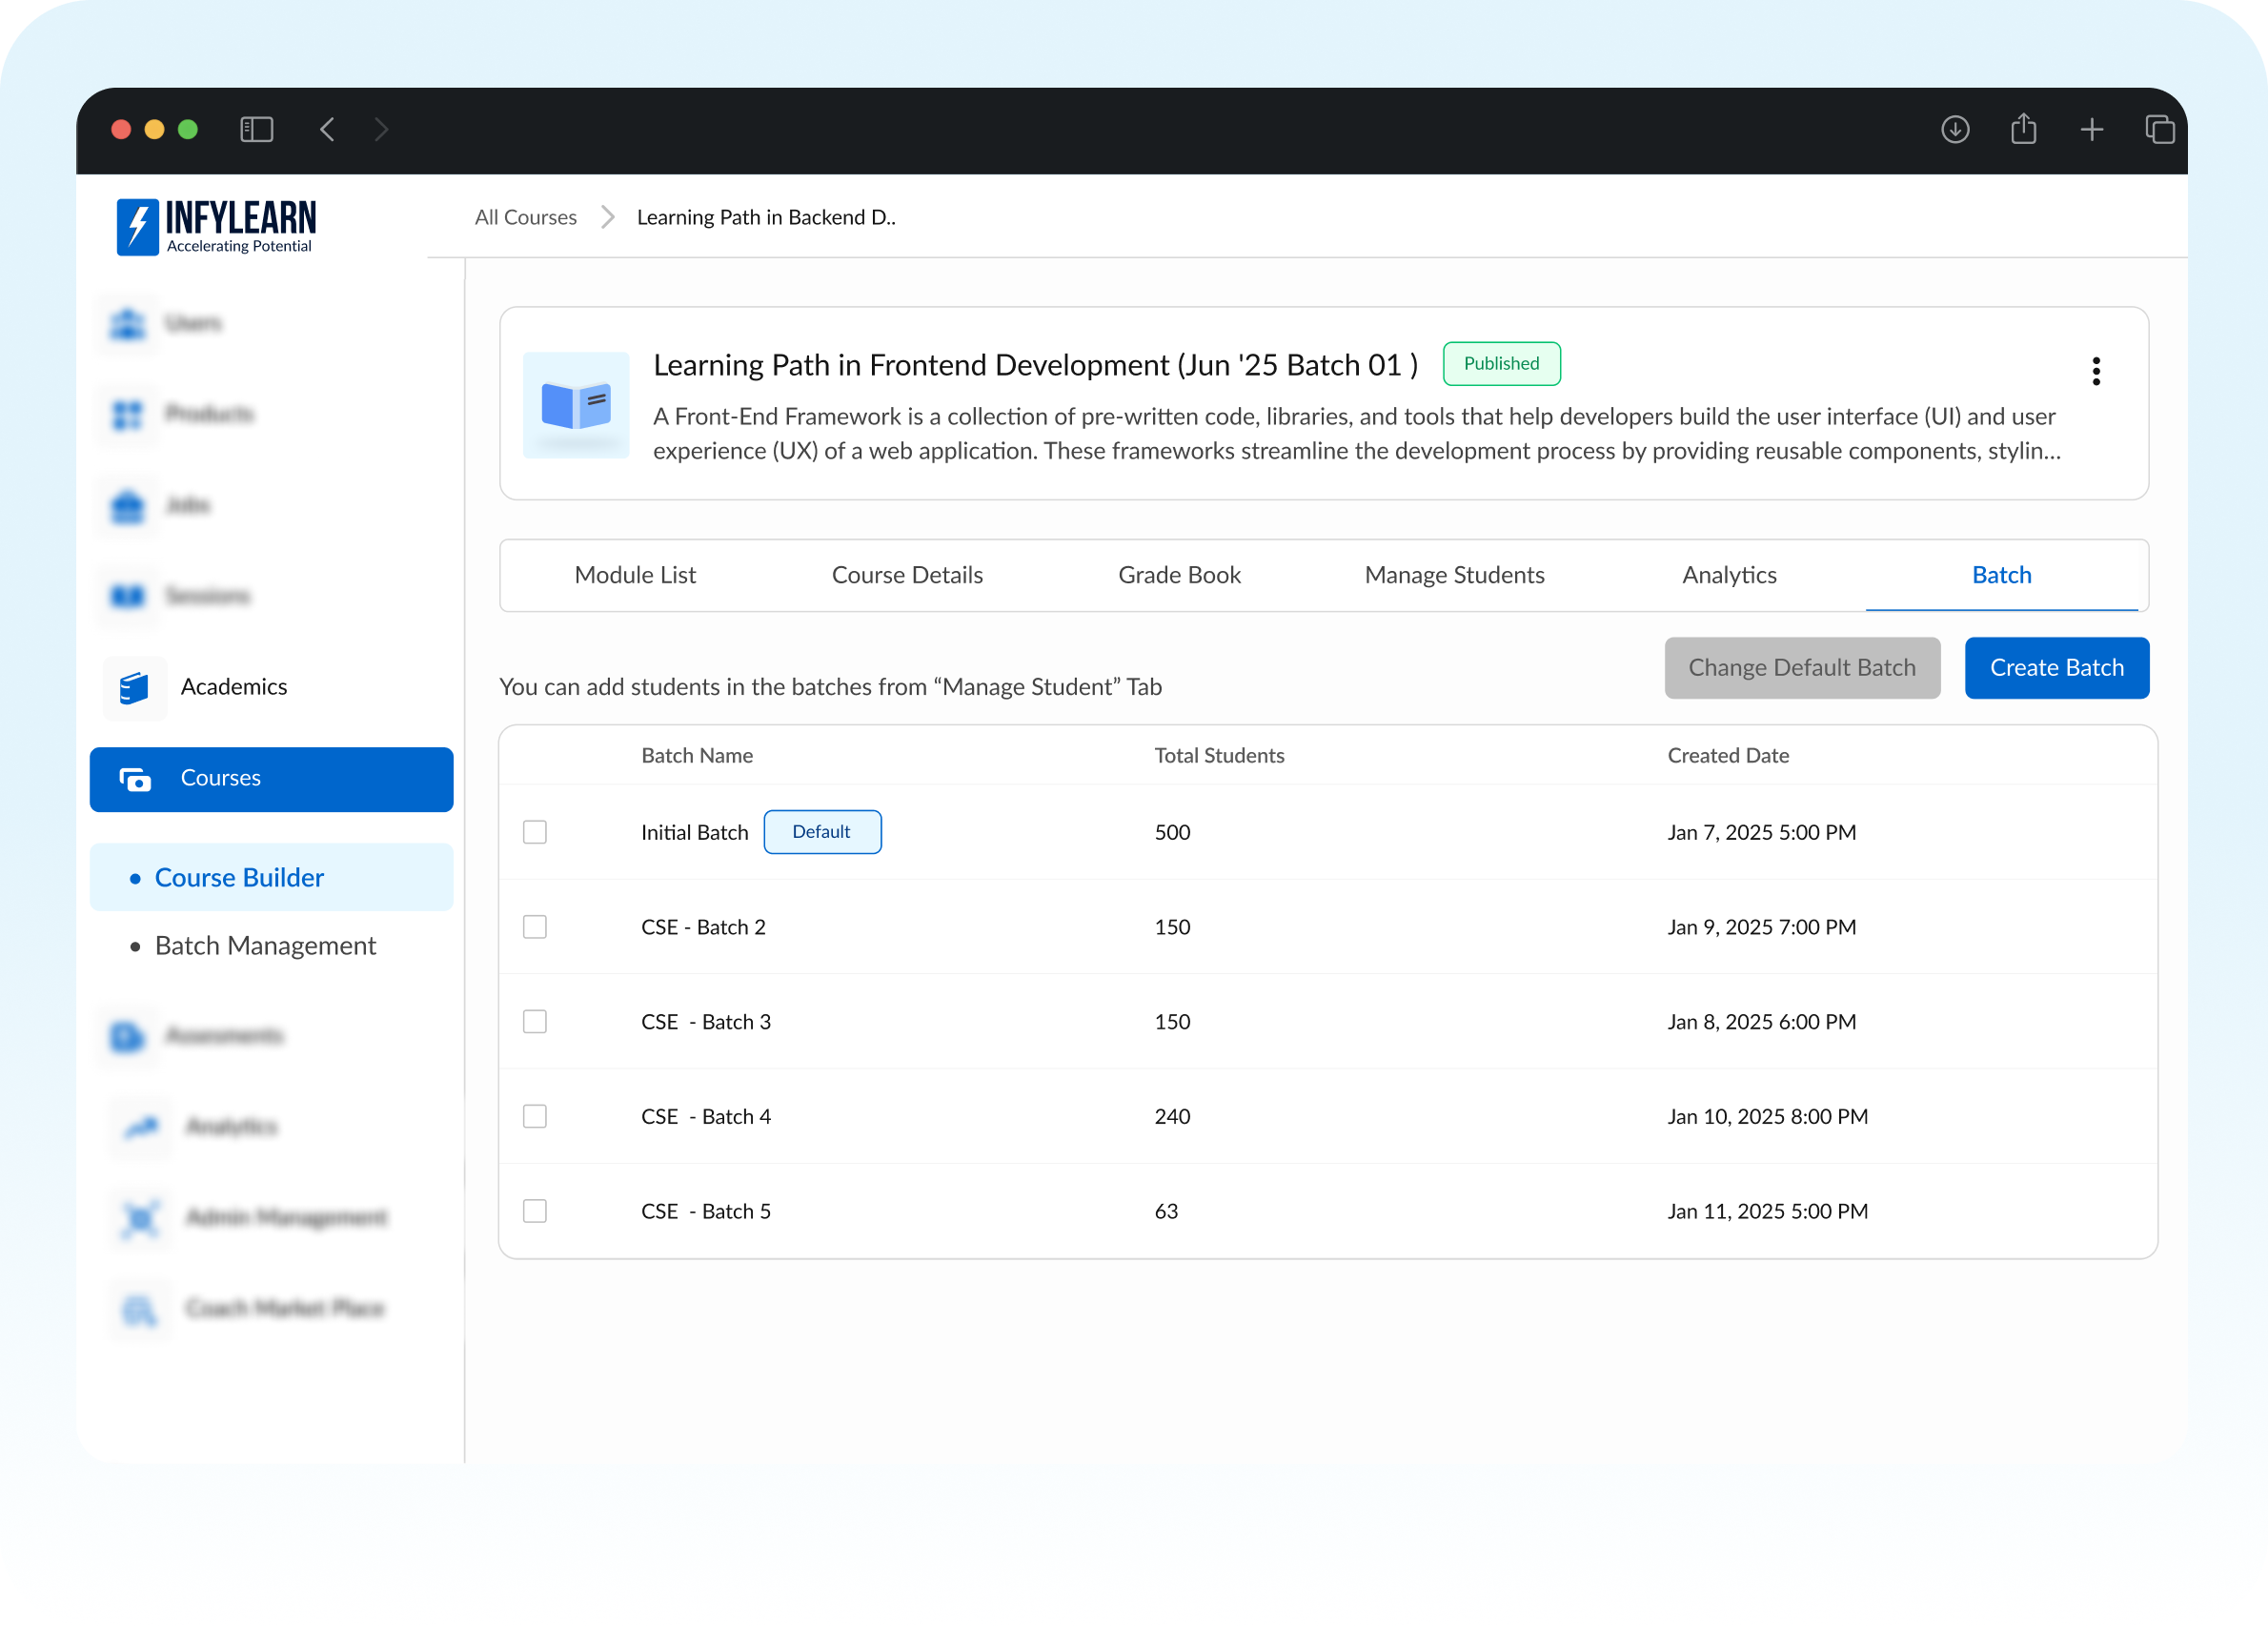2268x1628 pixels.
Task: Go to All Courses breadcrumb link
Action: [526, 217]
